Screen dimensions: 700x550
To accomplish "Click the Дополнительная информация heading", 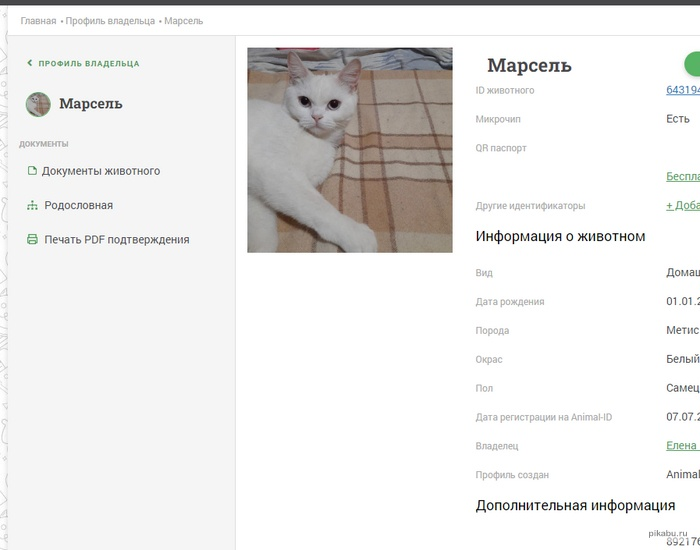I will point(575,505).
